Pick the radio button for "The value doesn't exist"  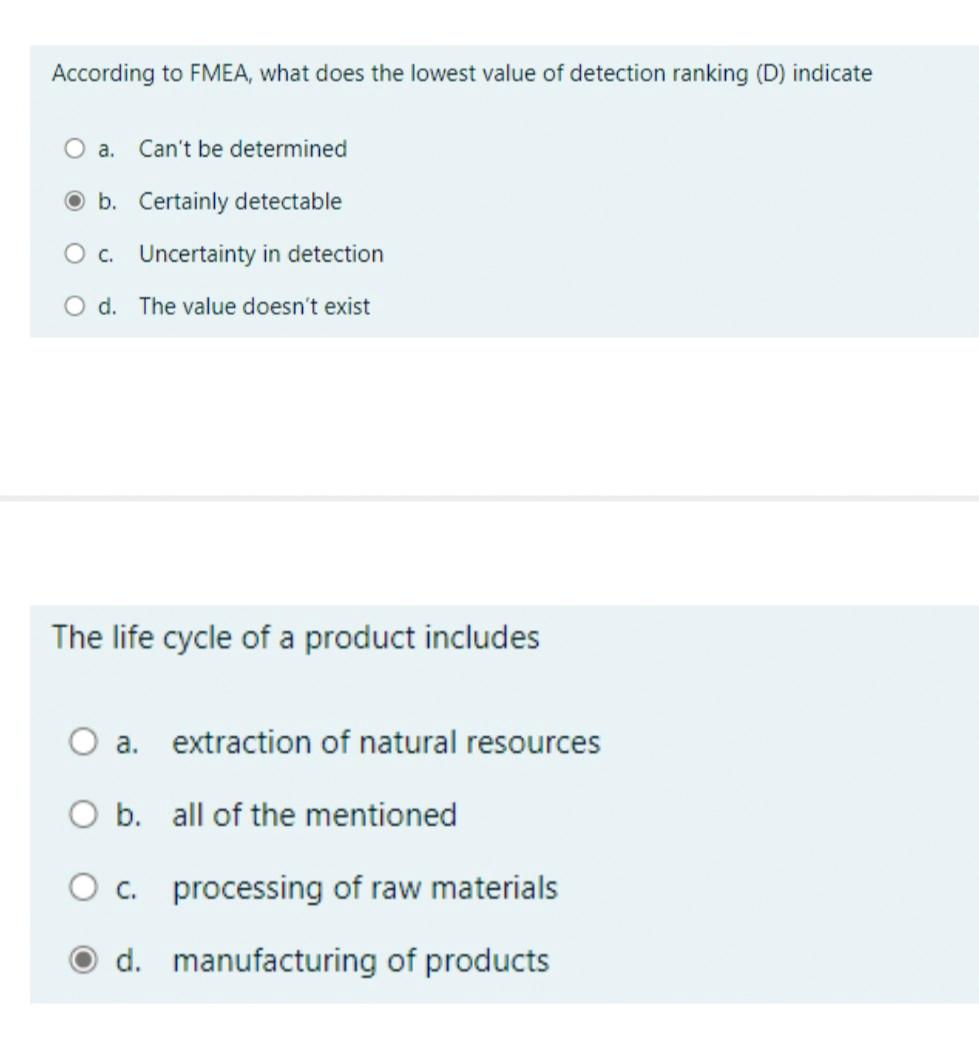click(x=75, y=307)
